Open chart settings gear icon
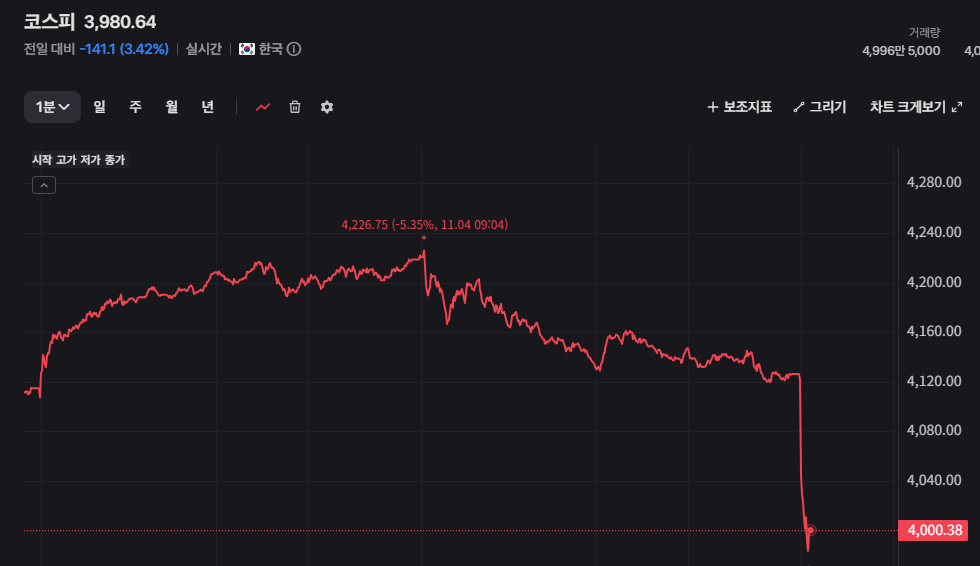Image resolution: width=980 pixels, height=566 pixels. point(327,107)
